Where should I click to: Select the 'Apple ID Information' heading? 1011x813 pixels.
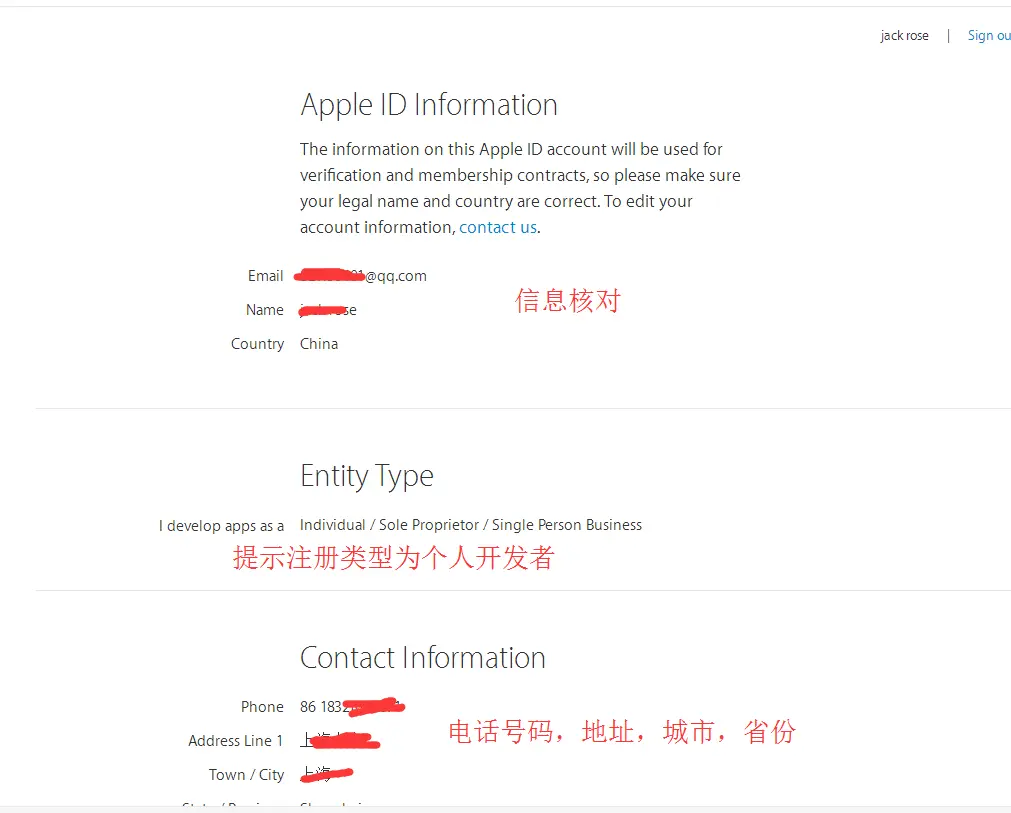(429, 104)
